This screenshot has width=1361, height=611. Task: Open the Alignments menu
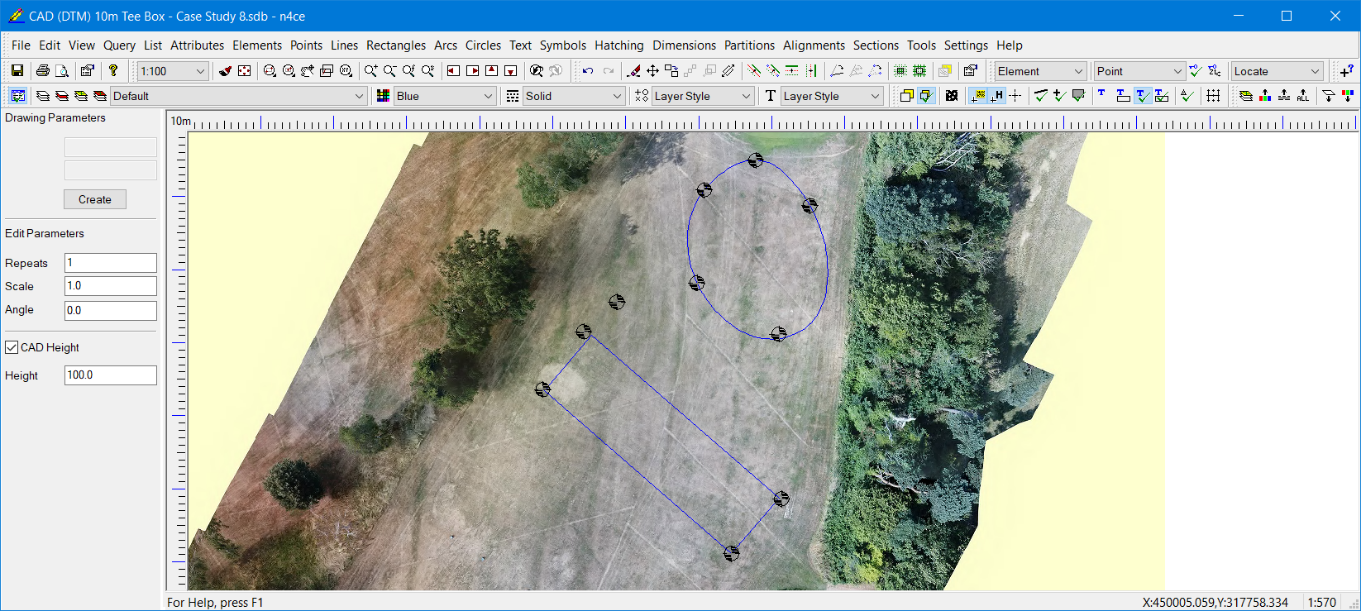tap(814, 45)
